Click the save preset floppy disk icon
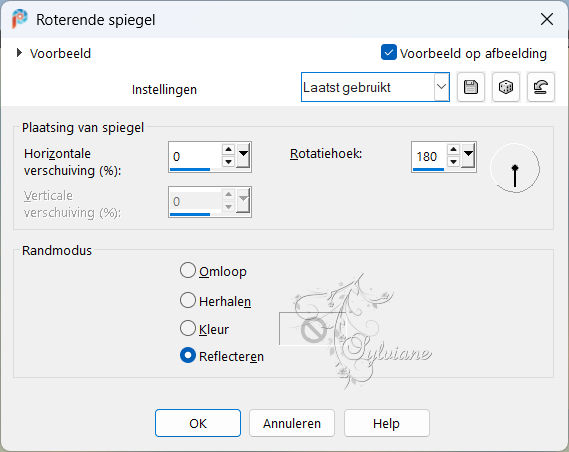Viewport: 569px width, 452px height. (471, 87)
